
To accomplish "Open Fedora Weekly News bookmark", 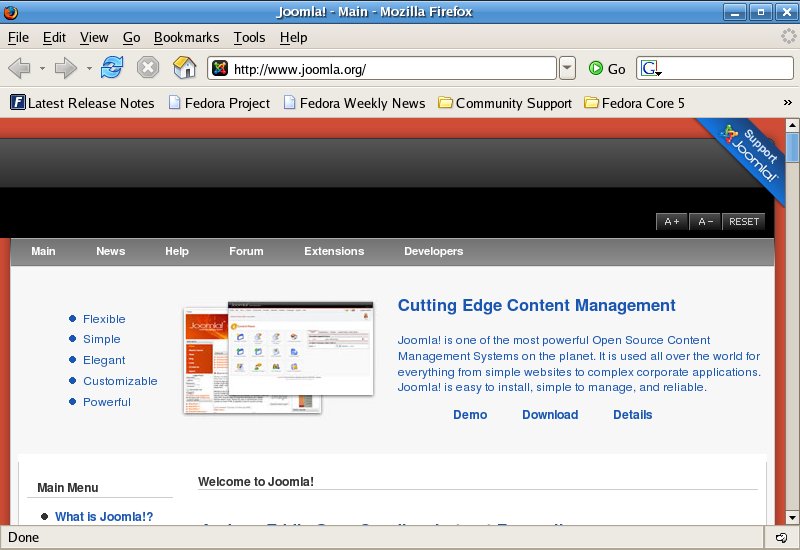I will coord(355,103).
